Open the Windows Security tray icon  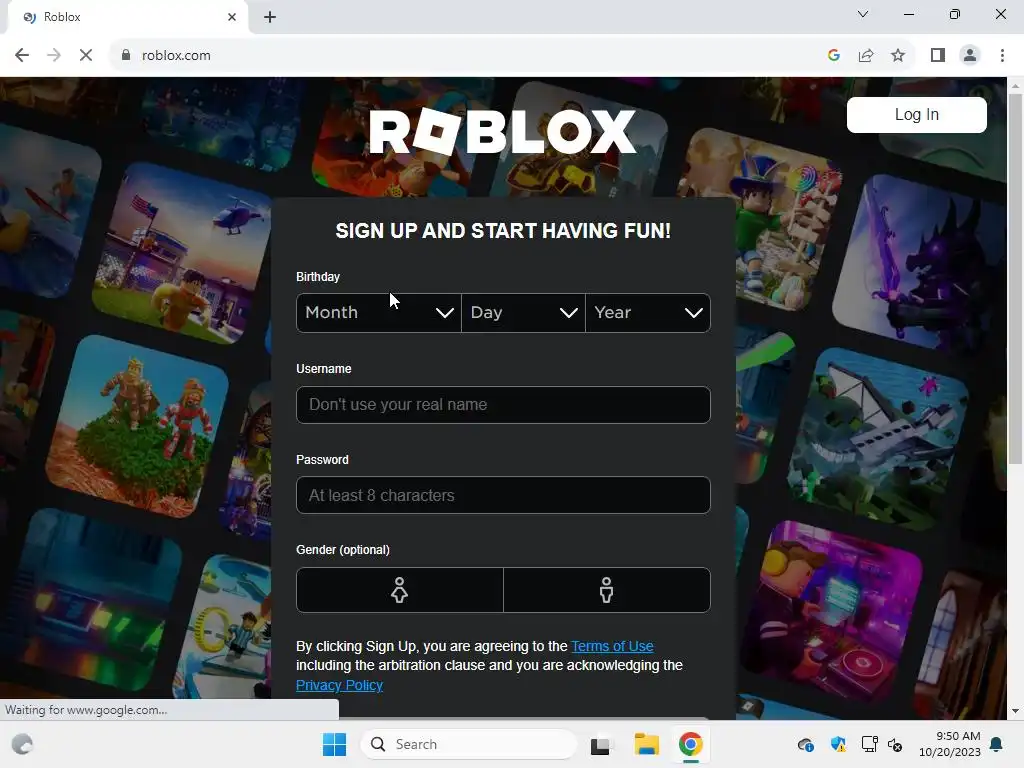[838, 744]
